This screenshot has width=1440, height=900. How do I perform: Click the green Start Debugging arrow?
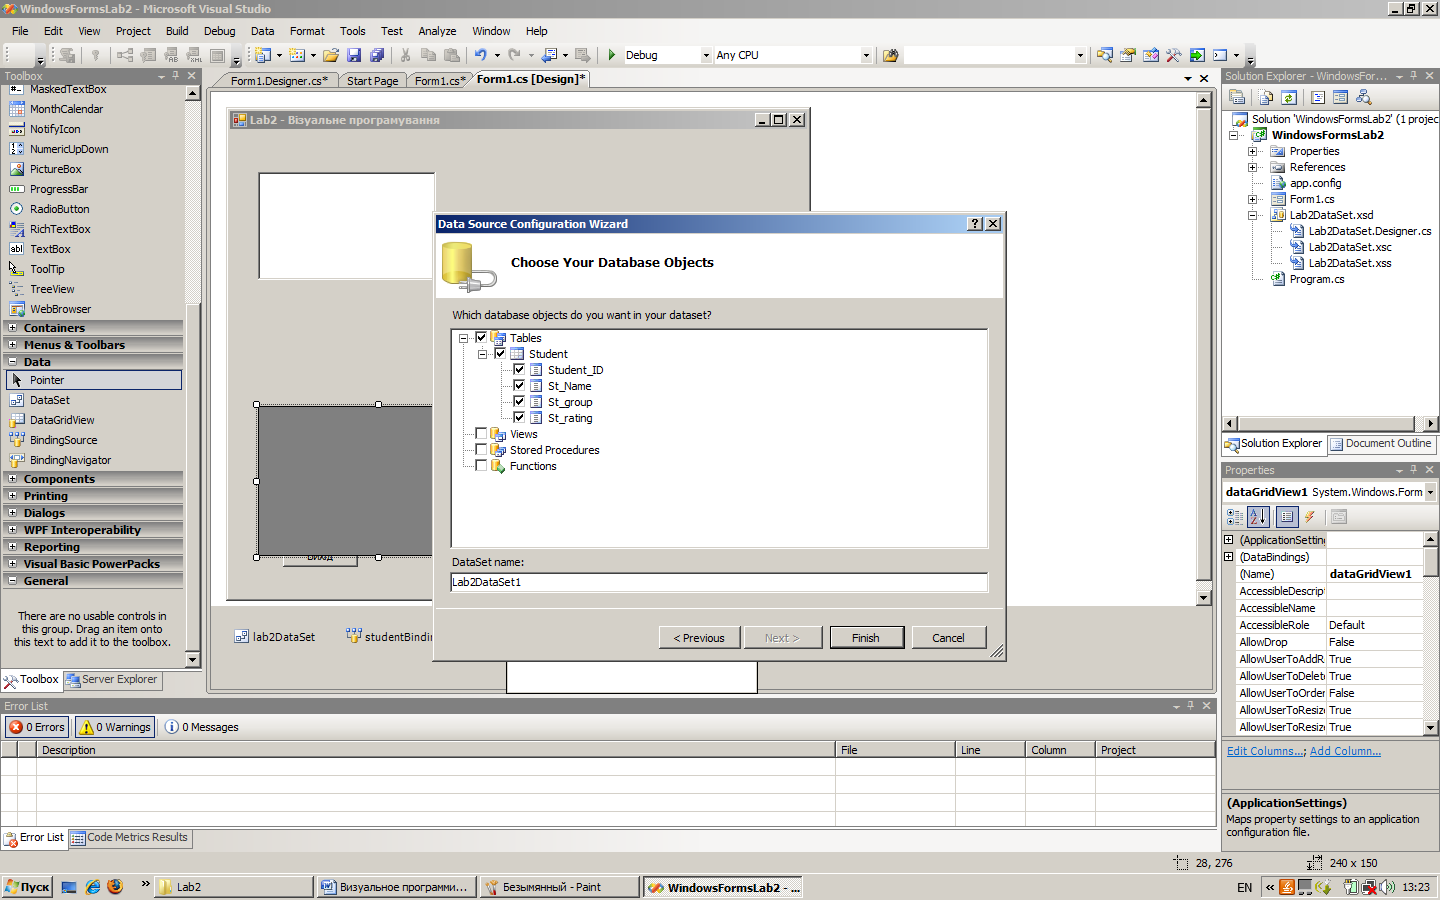611,55
